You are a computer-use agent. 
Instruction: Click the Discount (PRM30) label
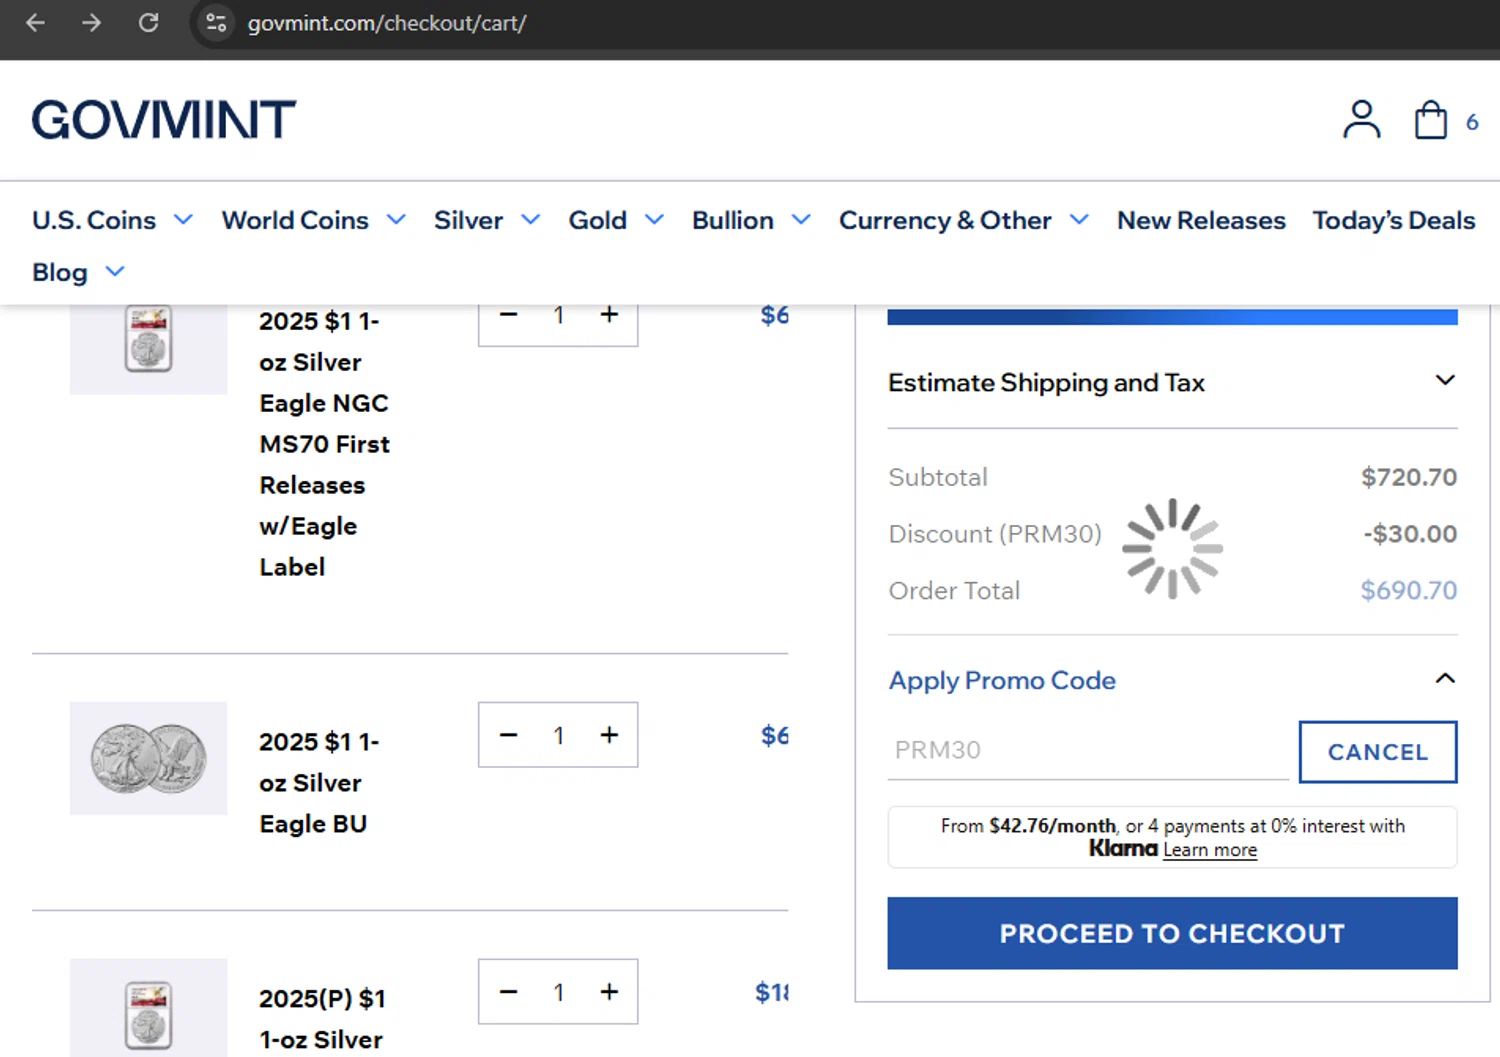click(995, 534)
